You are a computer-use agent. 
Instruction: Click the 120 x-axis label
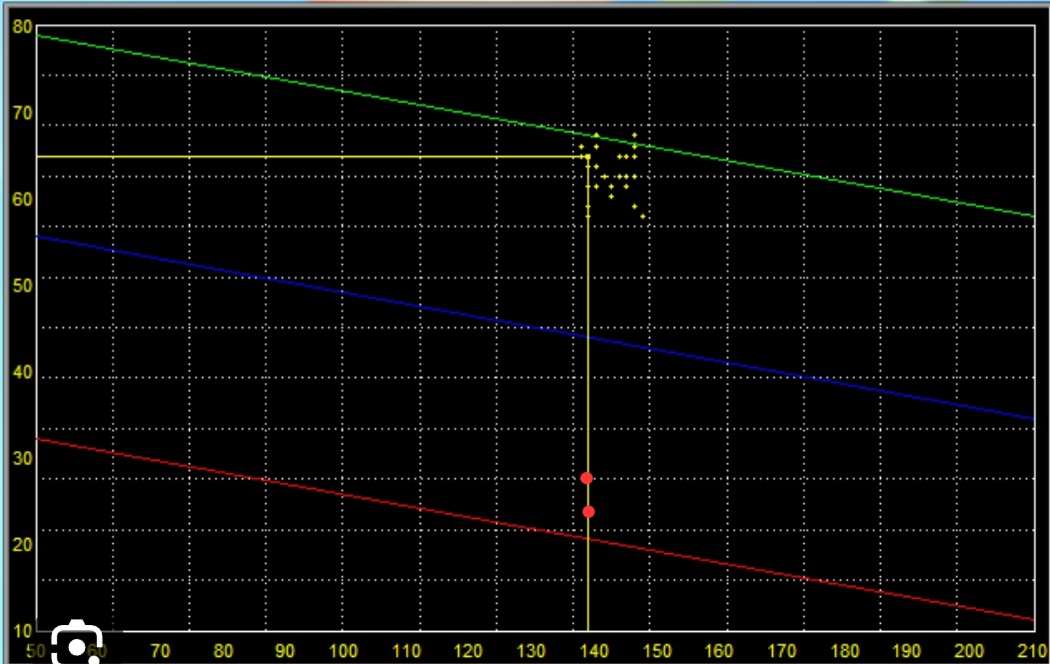(468, 652)
